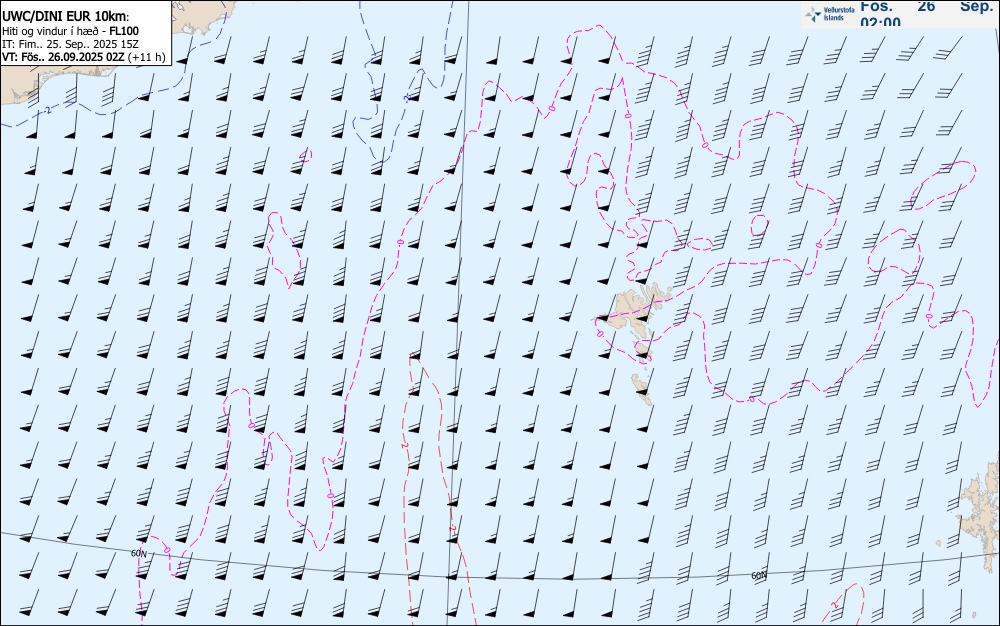Viewport: 1000px width, 626px height.
Task: Click the 'IT: Fim.. 25. Sep.. 2025 15Z' line
Action: tap(70, 44)
